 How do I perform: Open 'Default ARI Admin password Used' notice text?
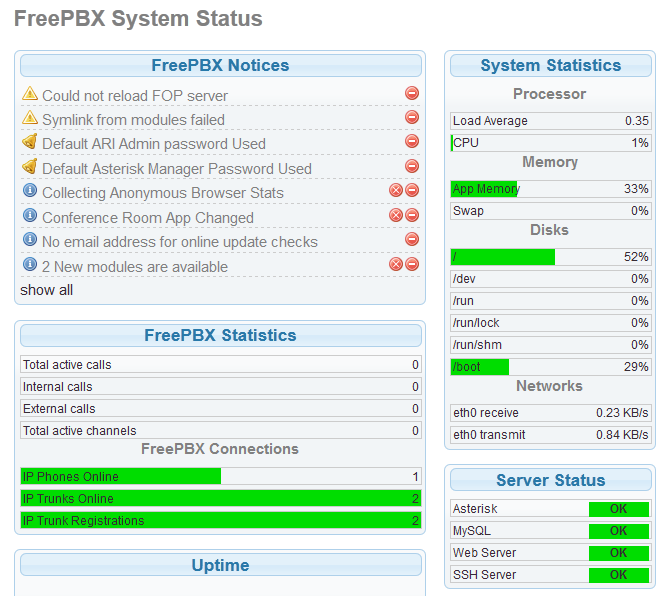[x=154, y=144]
